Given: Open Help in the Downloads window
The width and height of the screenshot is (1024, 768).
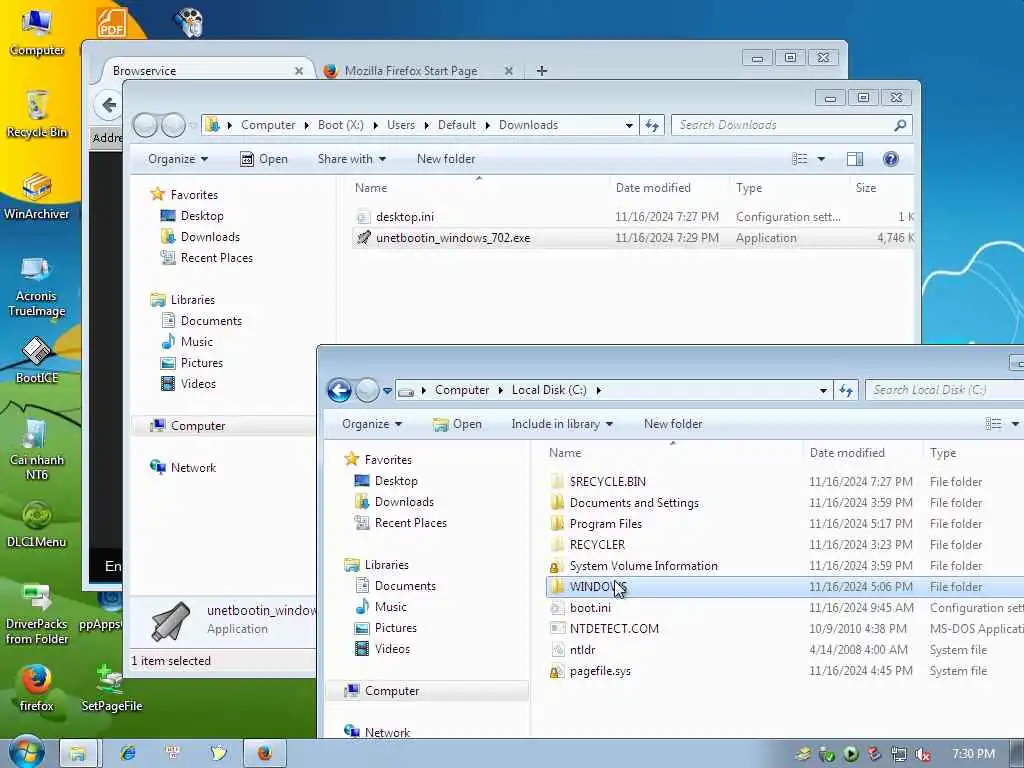Looking at the screenshot, I should tap(890, 159).
